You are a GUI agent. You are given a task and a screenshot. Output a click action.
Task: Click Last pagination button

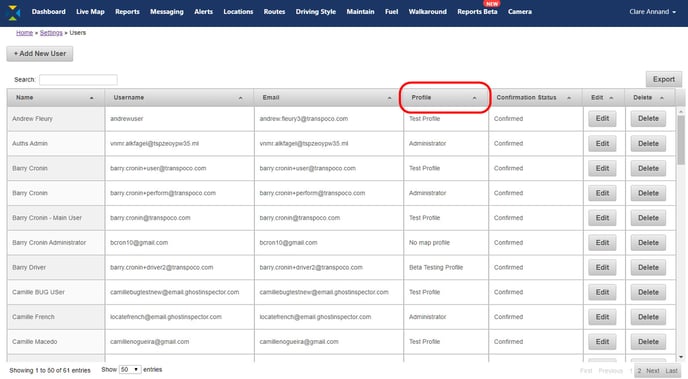pos(671,371)
